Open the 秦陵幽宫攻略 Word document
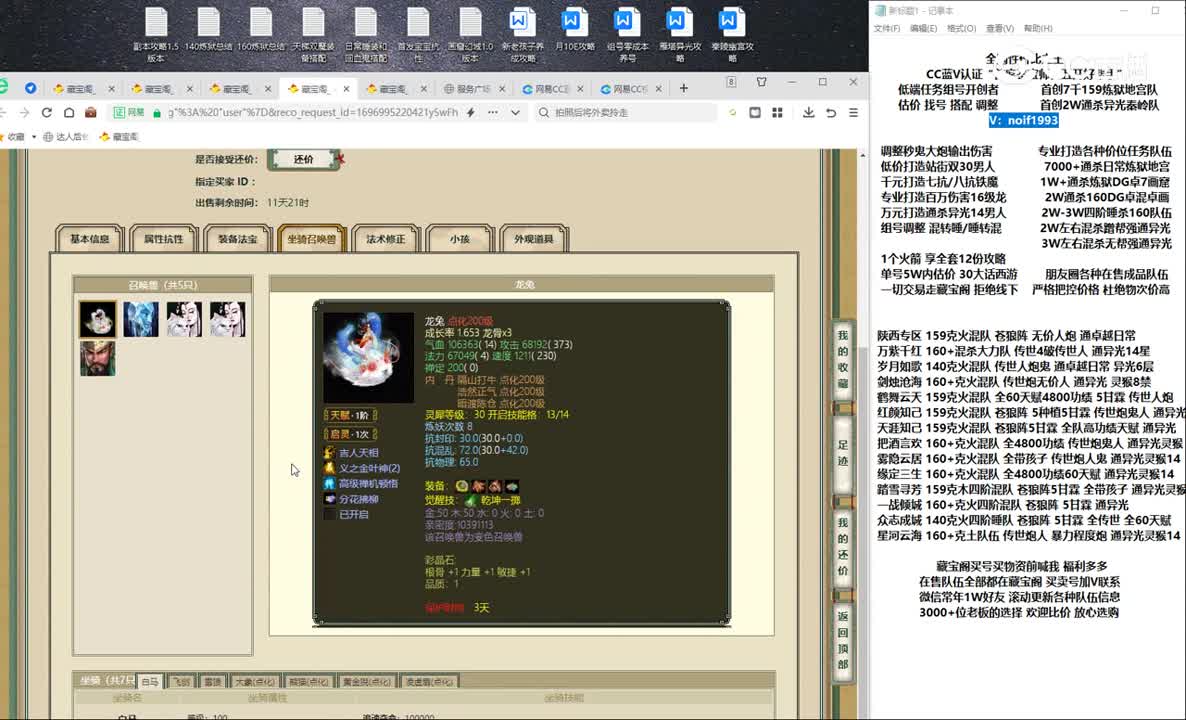This screenshot has height=720, width=1186. (x=731, y=35)
